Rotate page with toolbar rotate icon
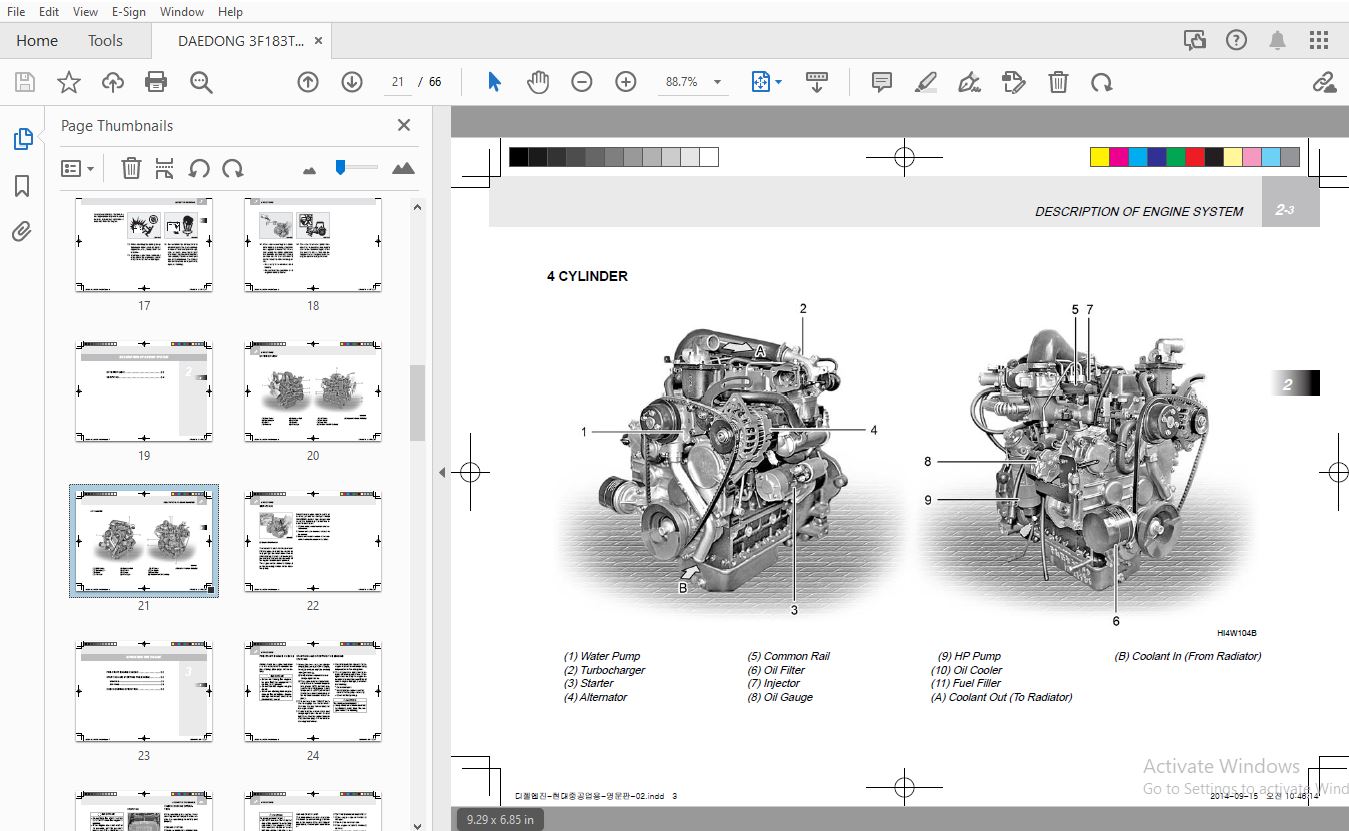 [1102, 82]
